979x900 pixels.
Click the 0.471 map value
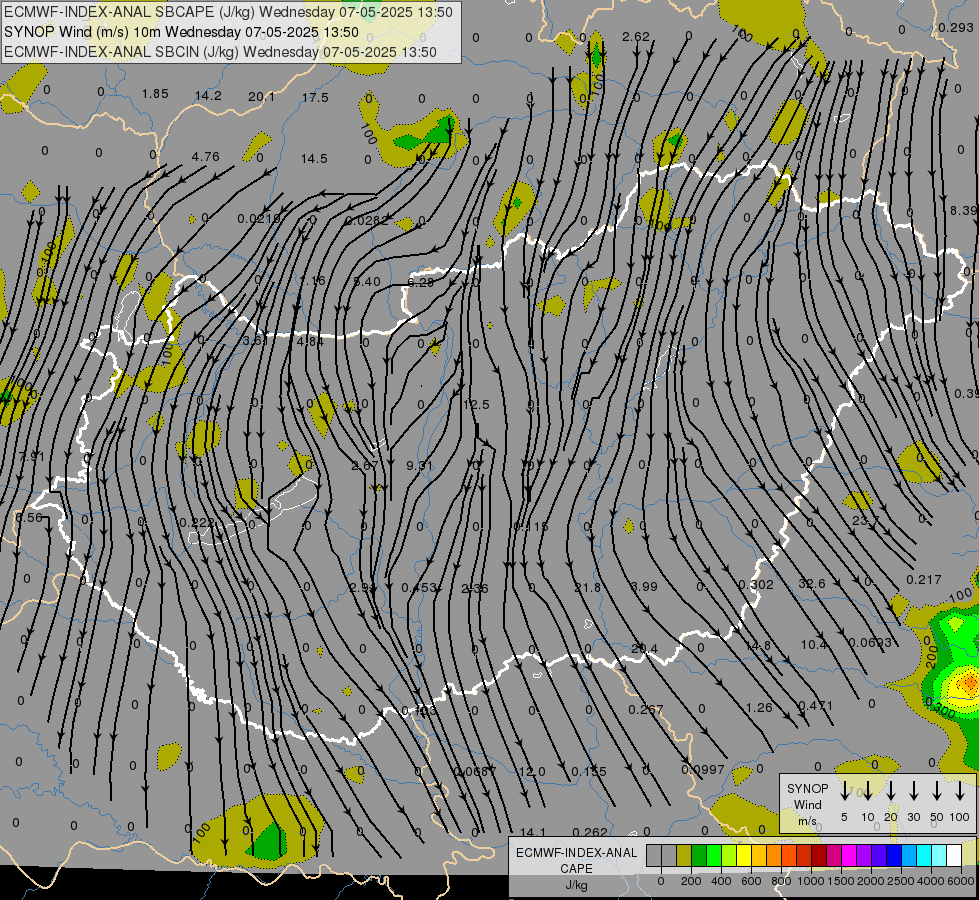coord(815,706)
